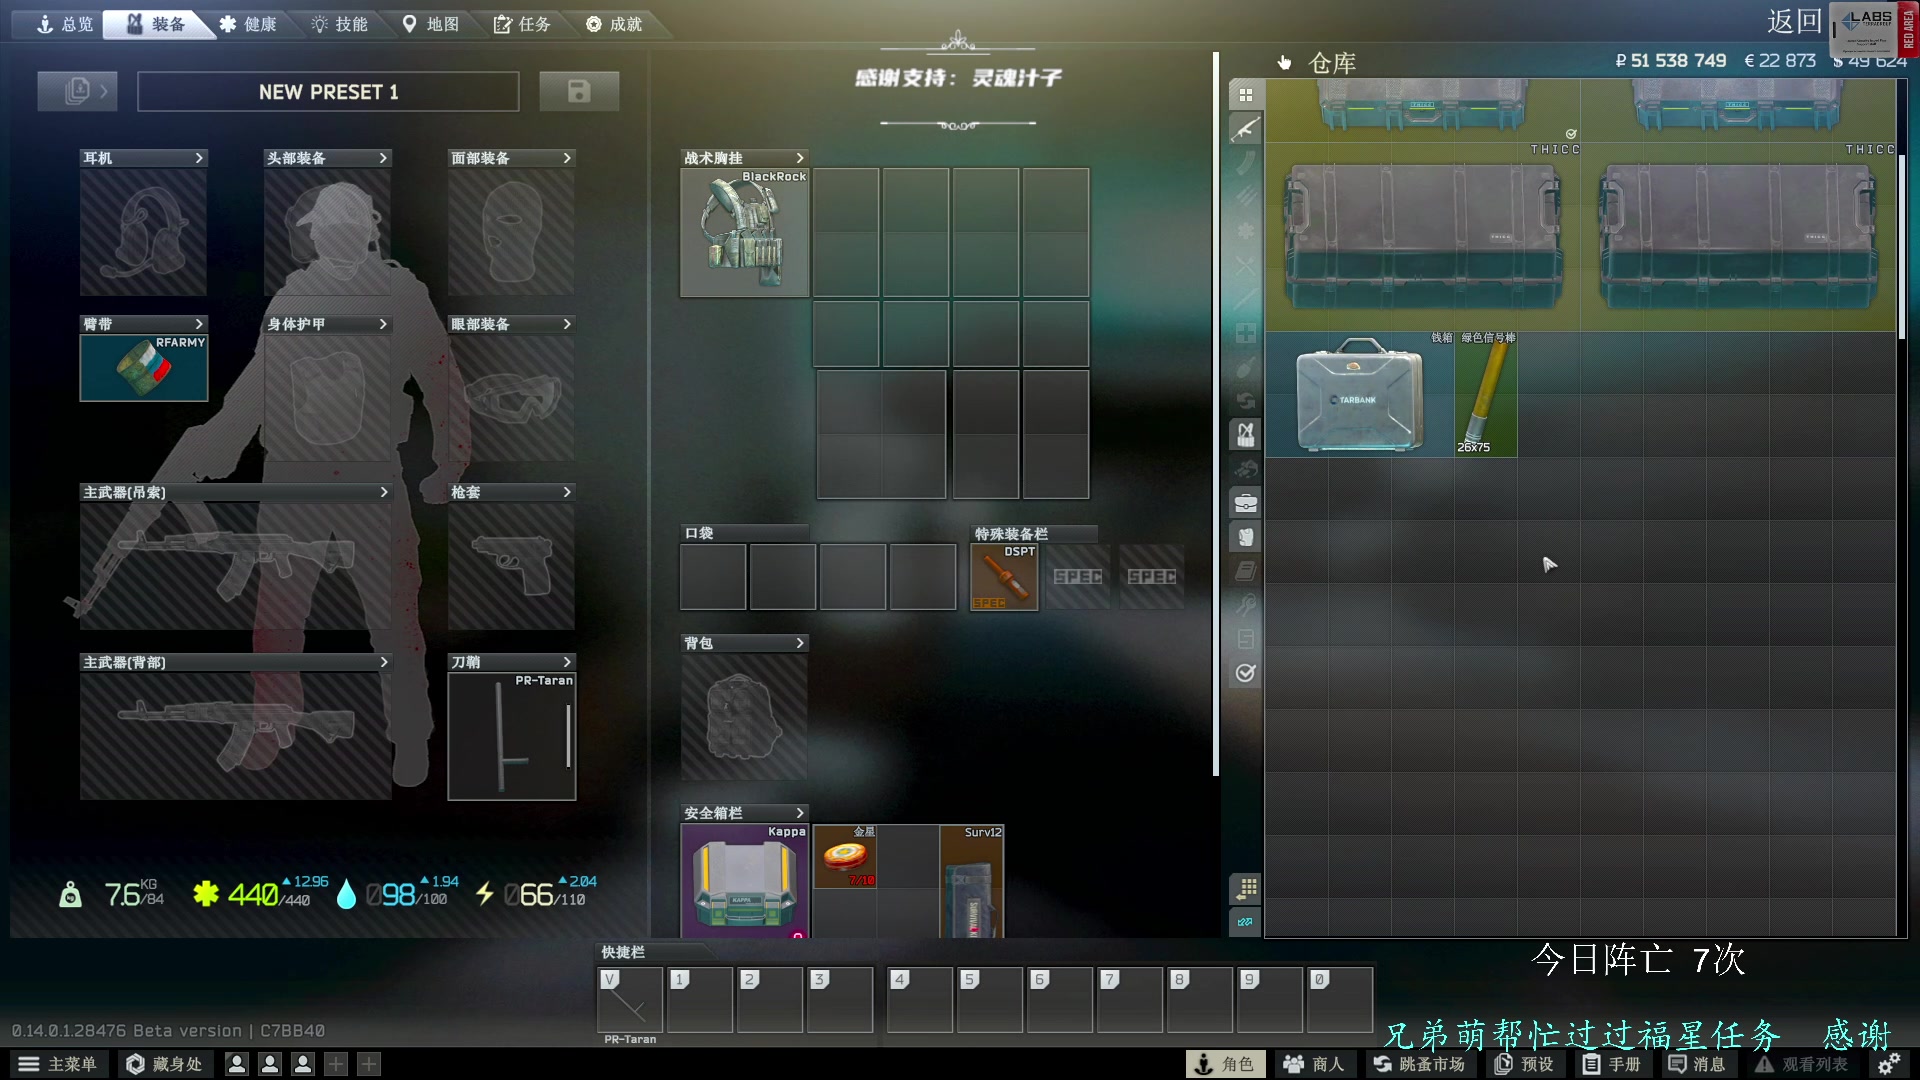This screenshot has height=1080, width=1920.
Task: Expand the 战术胸挂 tactical rig arrow
Action: (800, 158)
